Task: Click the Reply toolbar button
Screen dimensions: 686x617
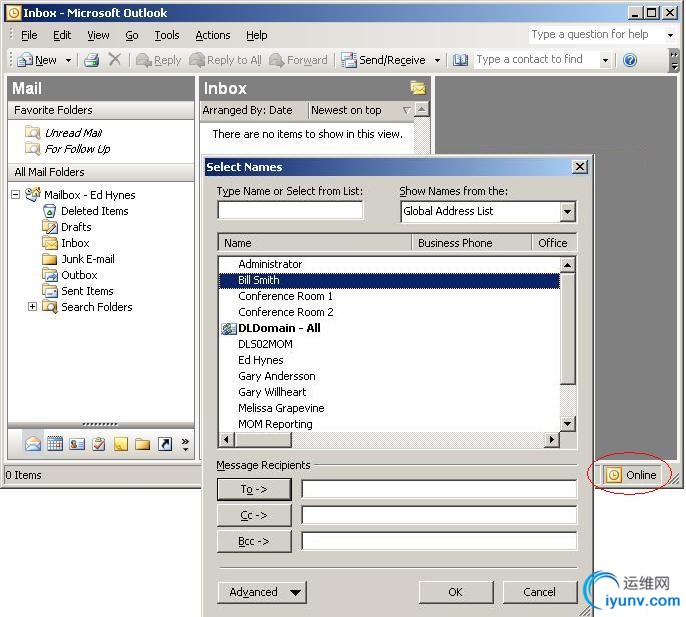Action: click(x=159, y=60)
